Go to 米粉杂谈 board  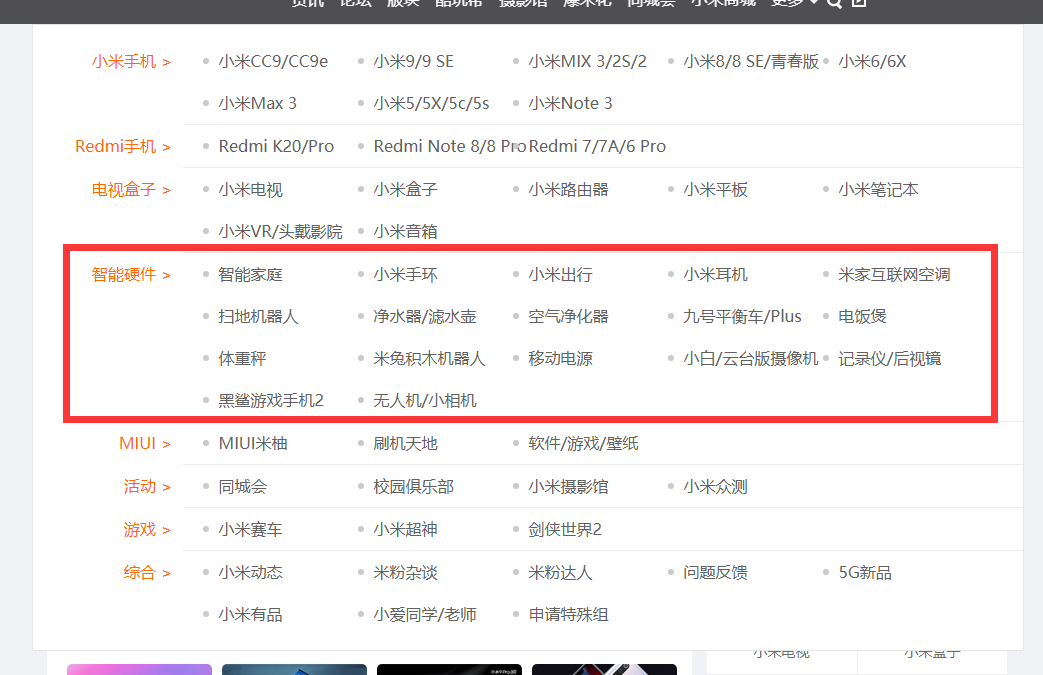(x=406, y=573)
